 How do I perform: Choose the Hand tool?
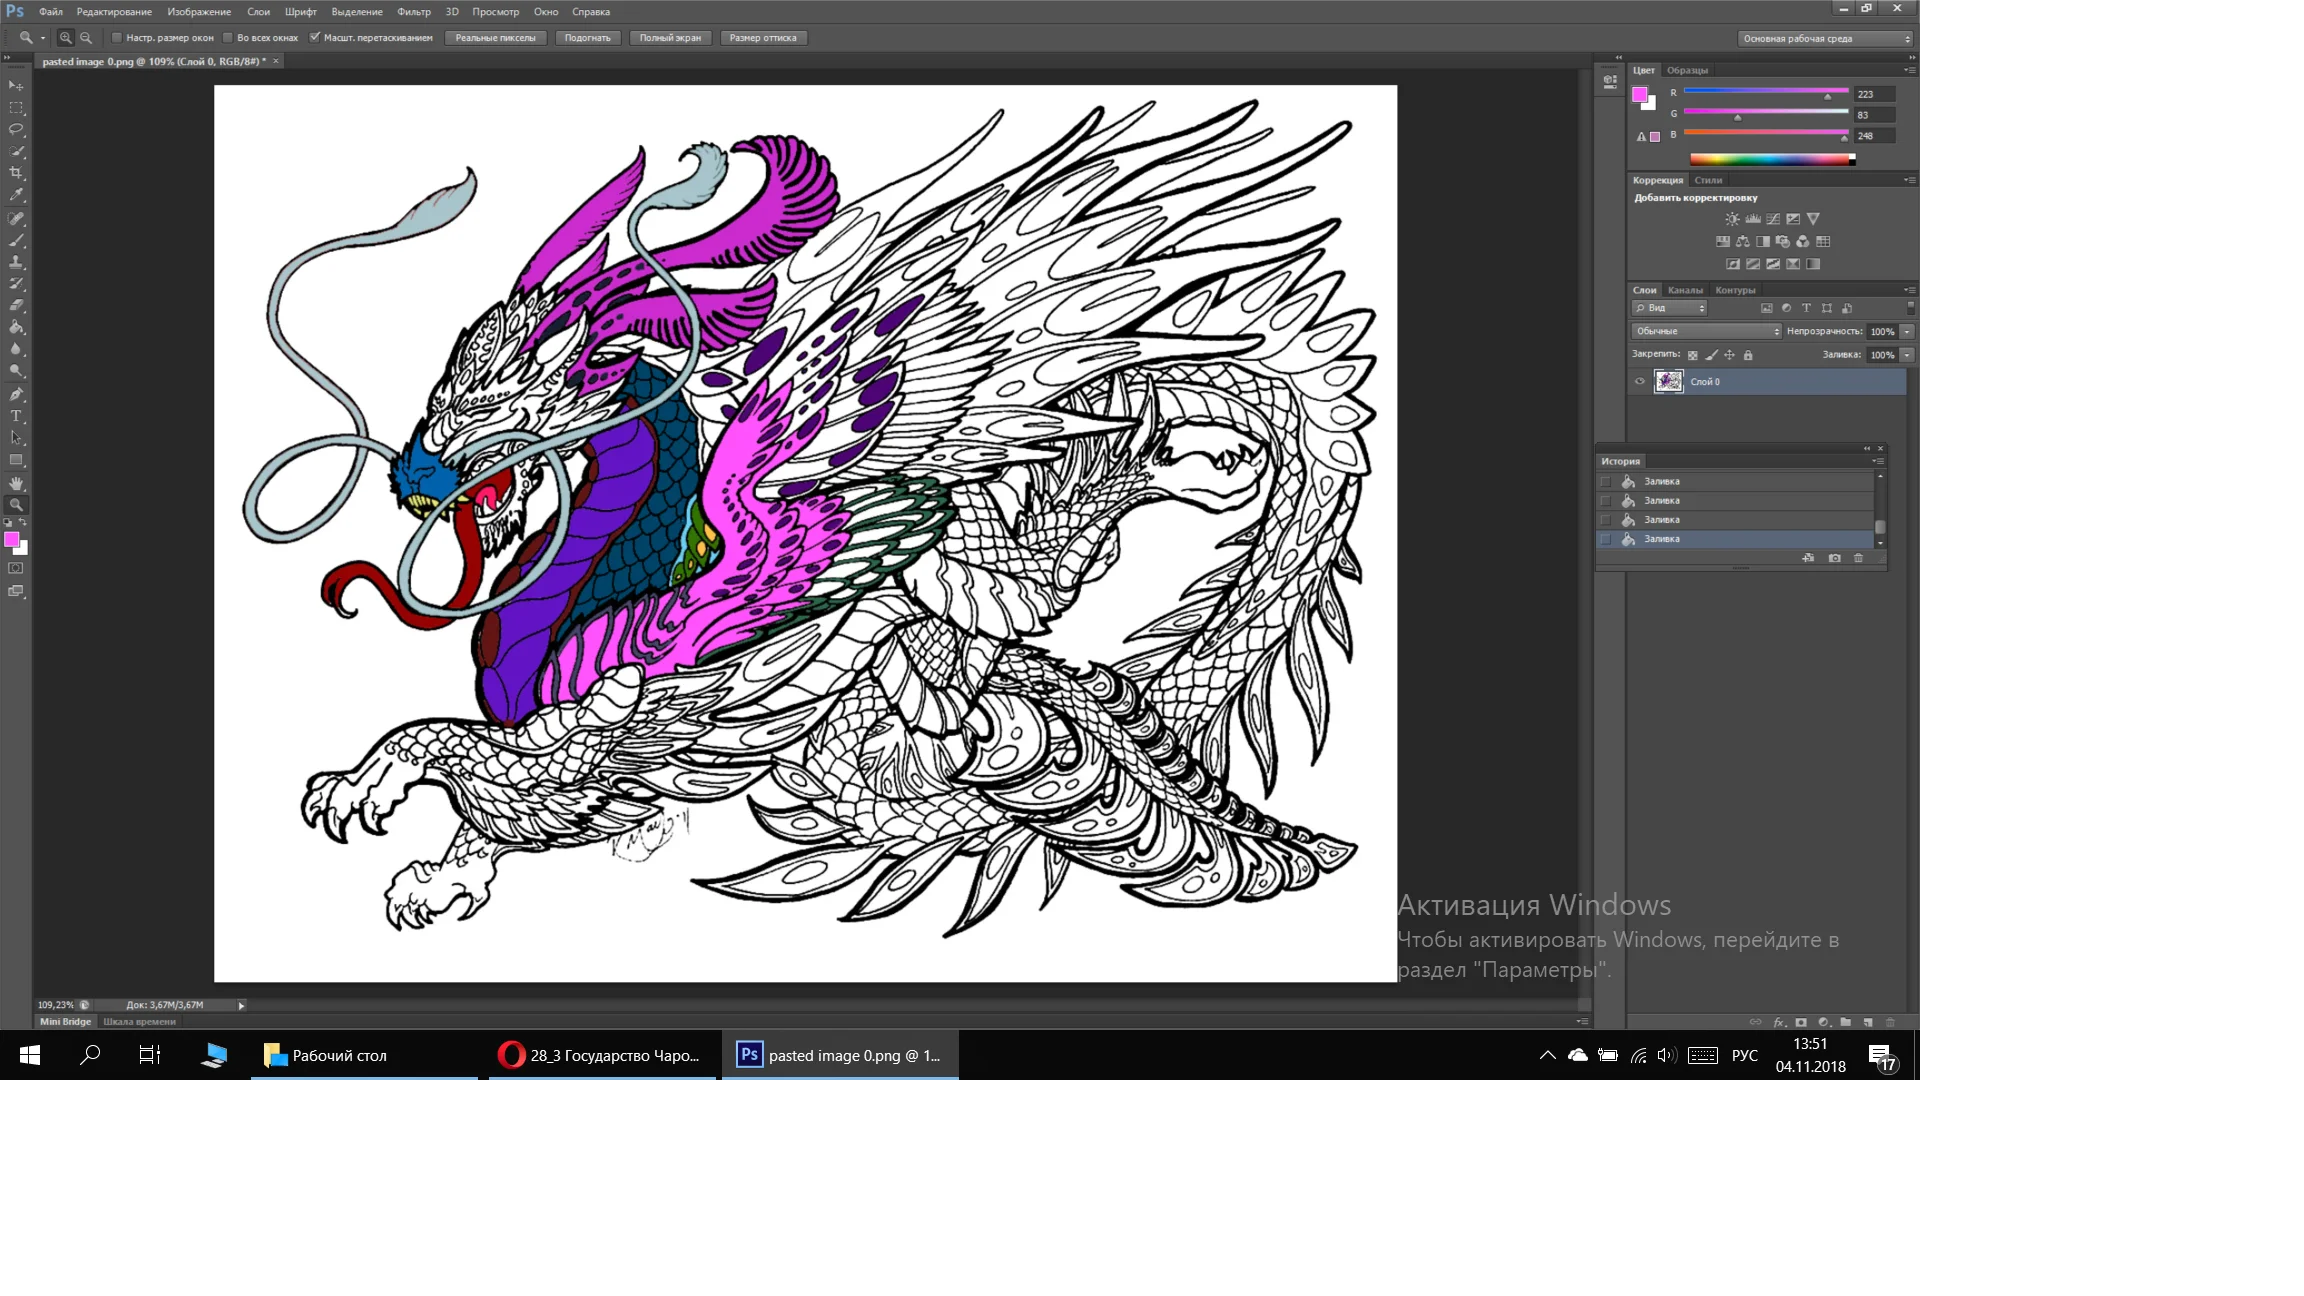tap(16, 483)
